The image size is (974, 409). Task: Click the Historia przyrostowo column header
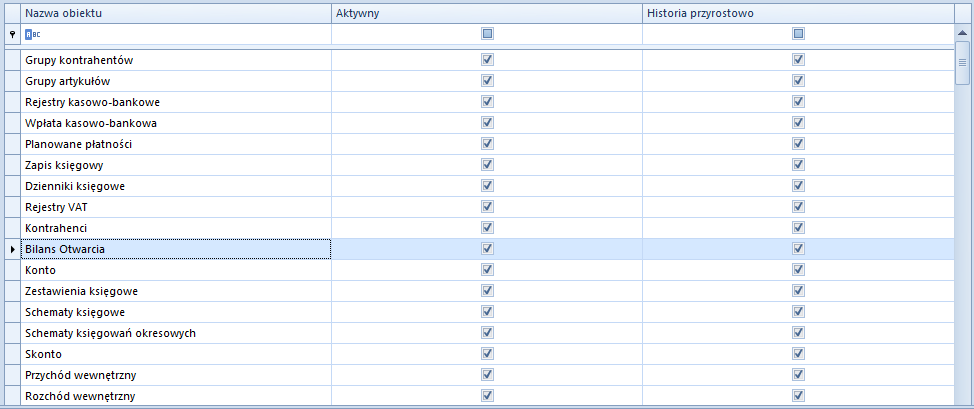tap(798, 13)
